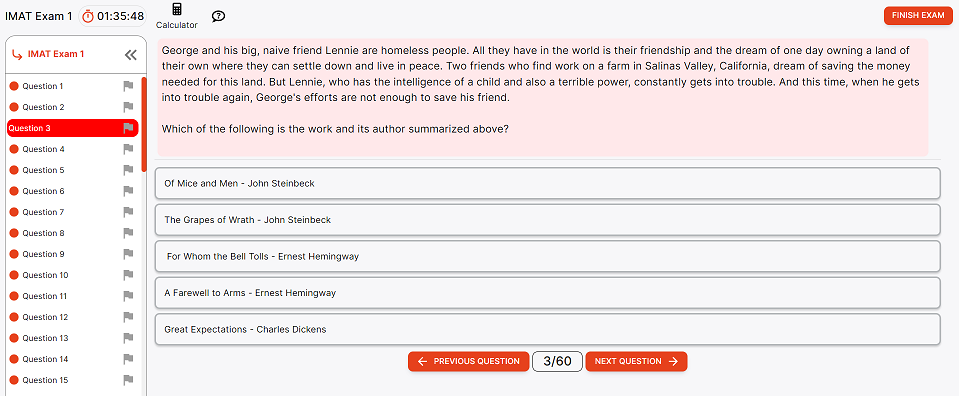Click the IMAT Exam 1 sidebar arrow icon
Viewport: 959px width, 396px height.
point(18,54)
